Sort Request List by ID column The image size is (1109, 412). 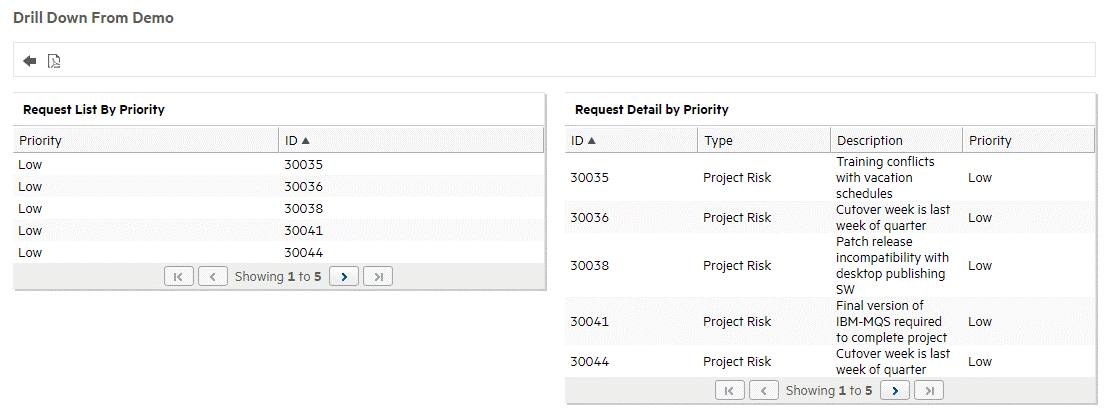point(297,141)
